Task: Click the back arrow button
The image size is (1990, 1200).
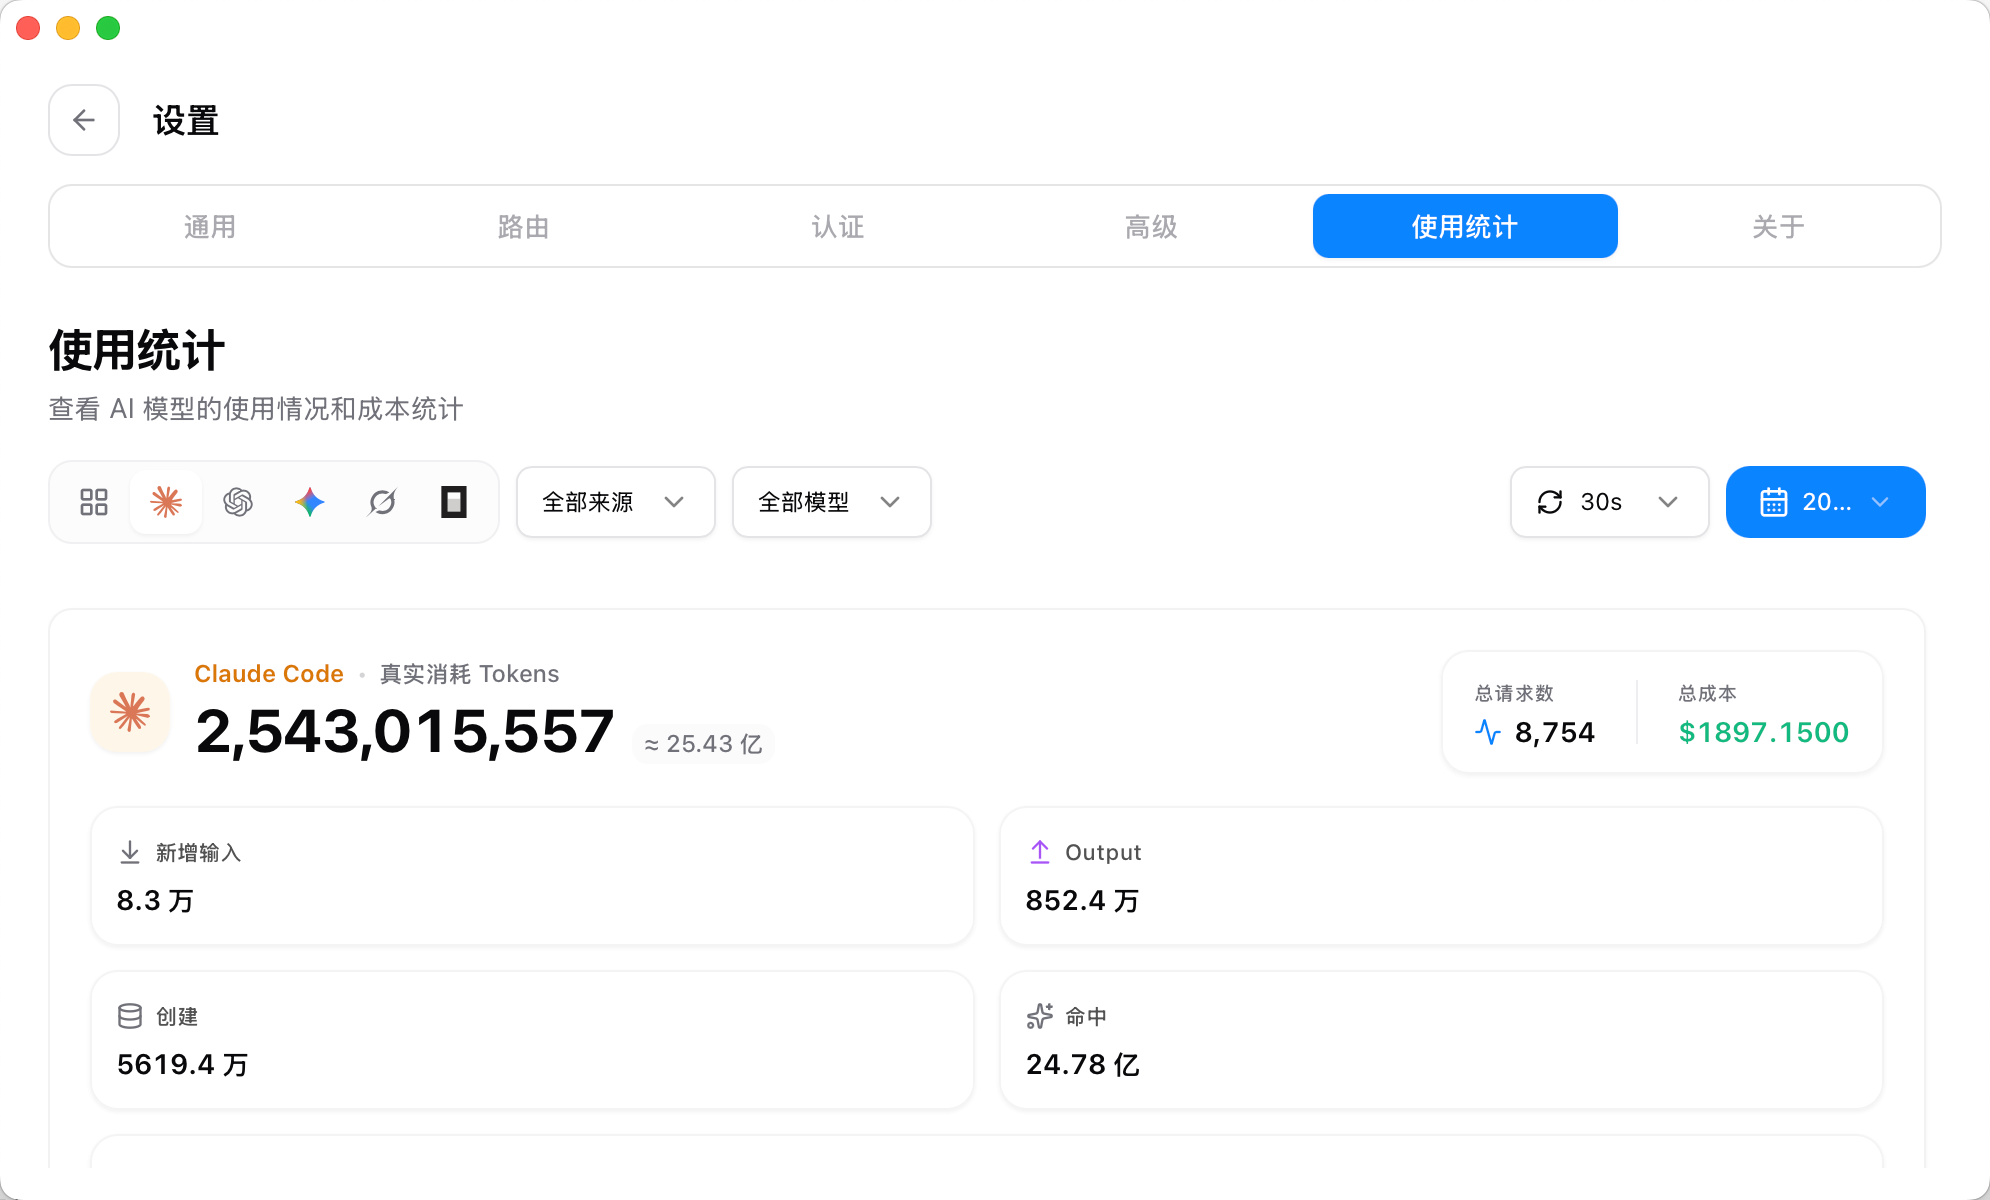Action: click(84, 120)
